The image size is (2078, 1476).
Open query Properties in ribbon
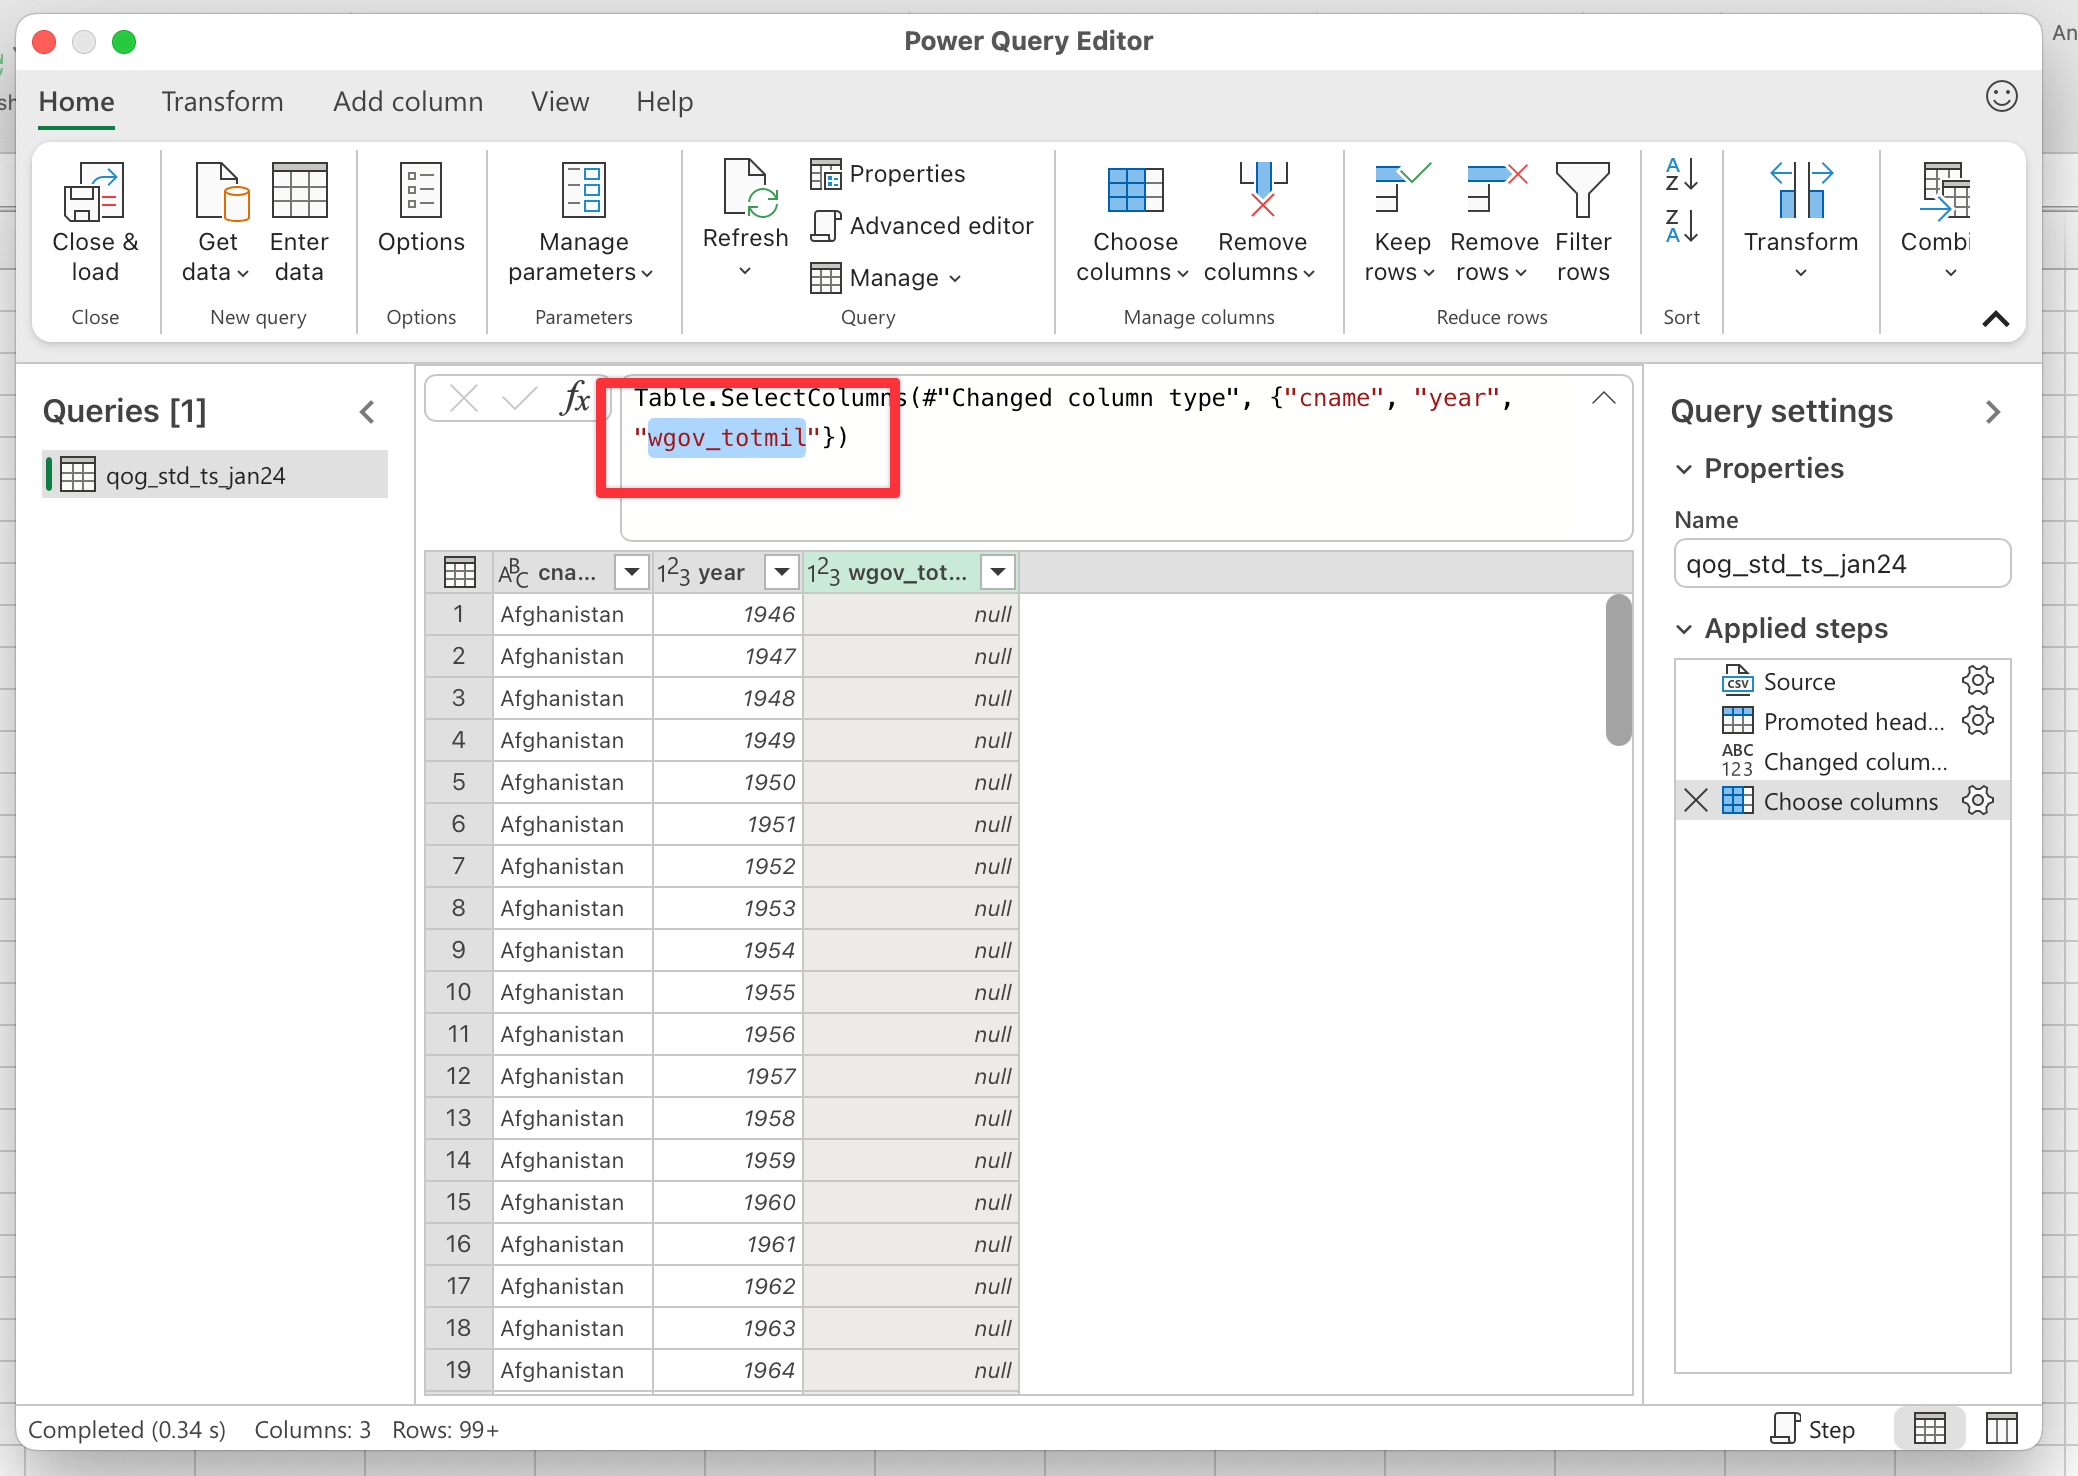(x=888, y=174)
